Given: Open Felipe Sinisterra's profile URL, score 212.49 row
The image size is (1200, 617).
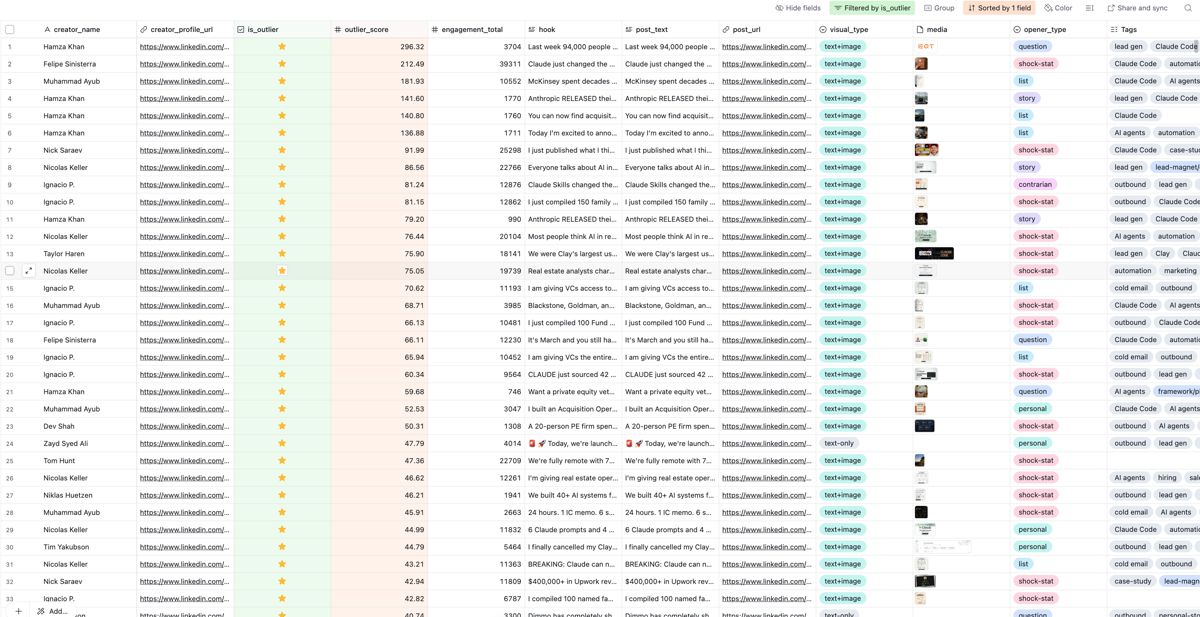Looking at the screenshot, I should 184,64.
